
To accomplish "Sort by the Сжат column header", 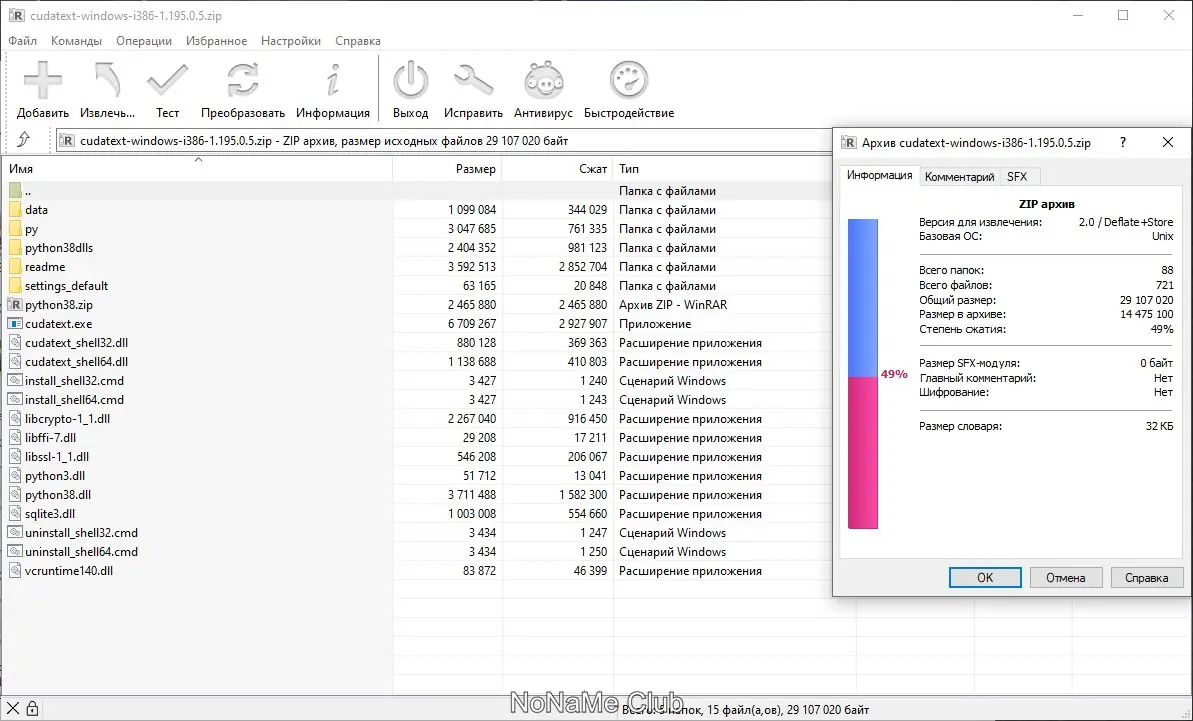I will click(x=558, y=169).
